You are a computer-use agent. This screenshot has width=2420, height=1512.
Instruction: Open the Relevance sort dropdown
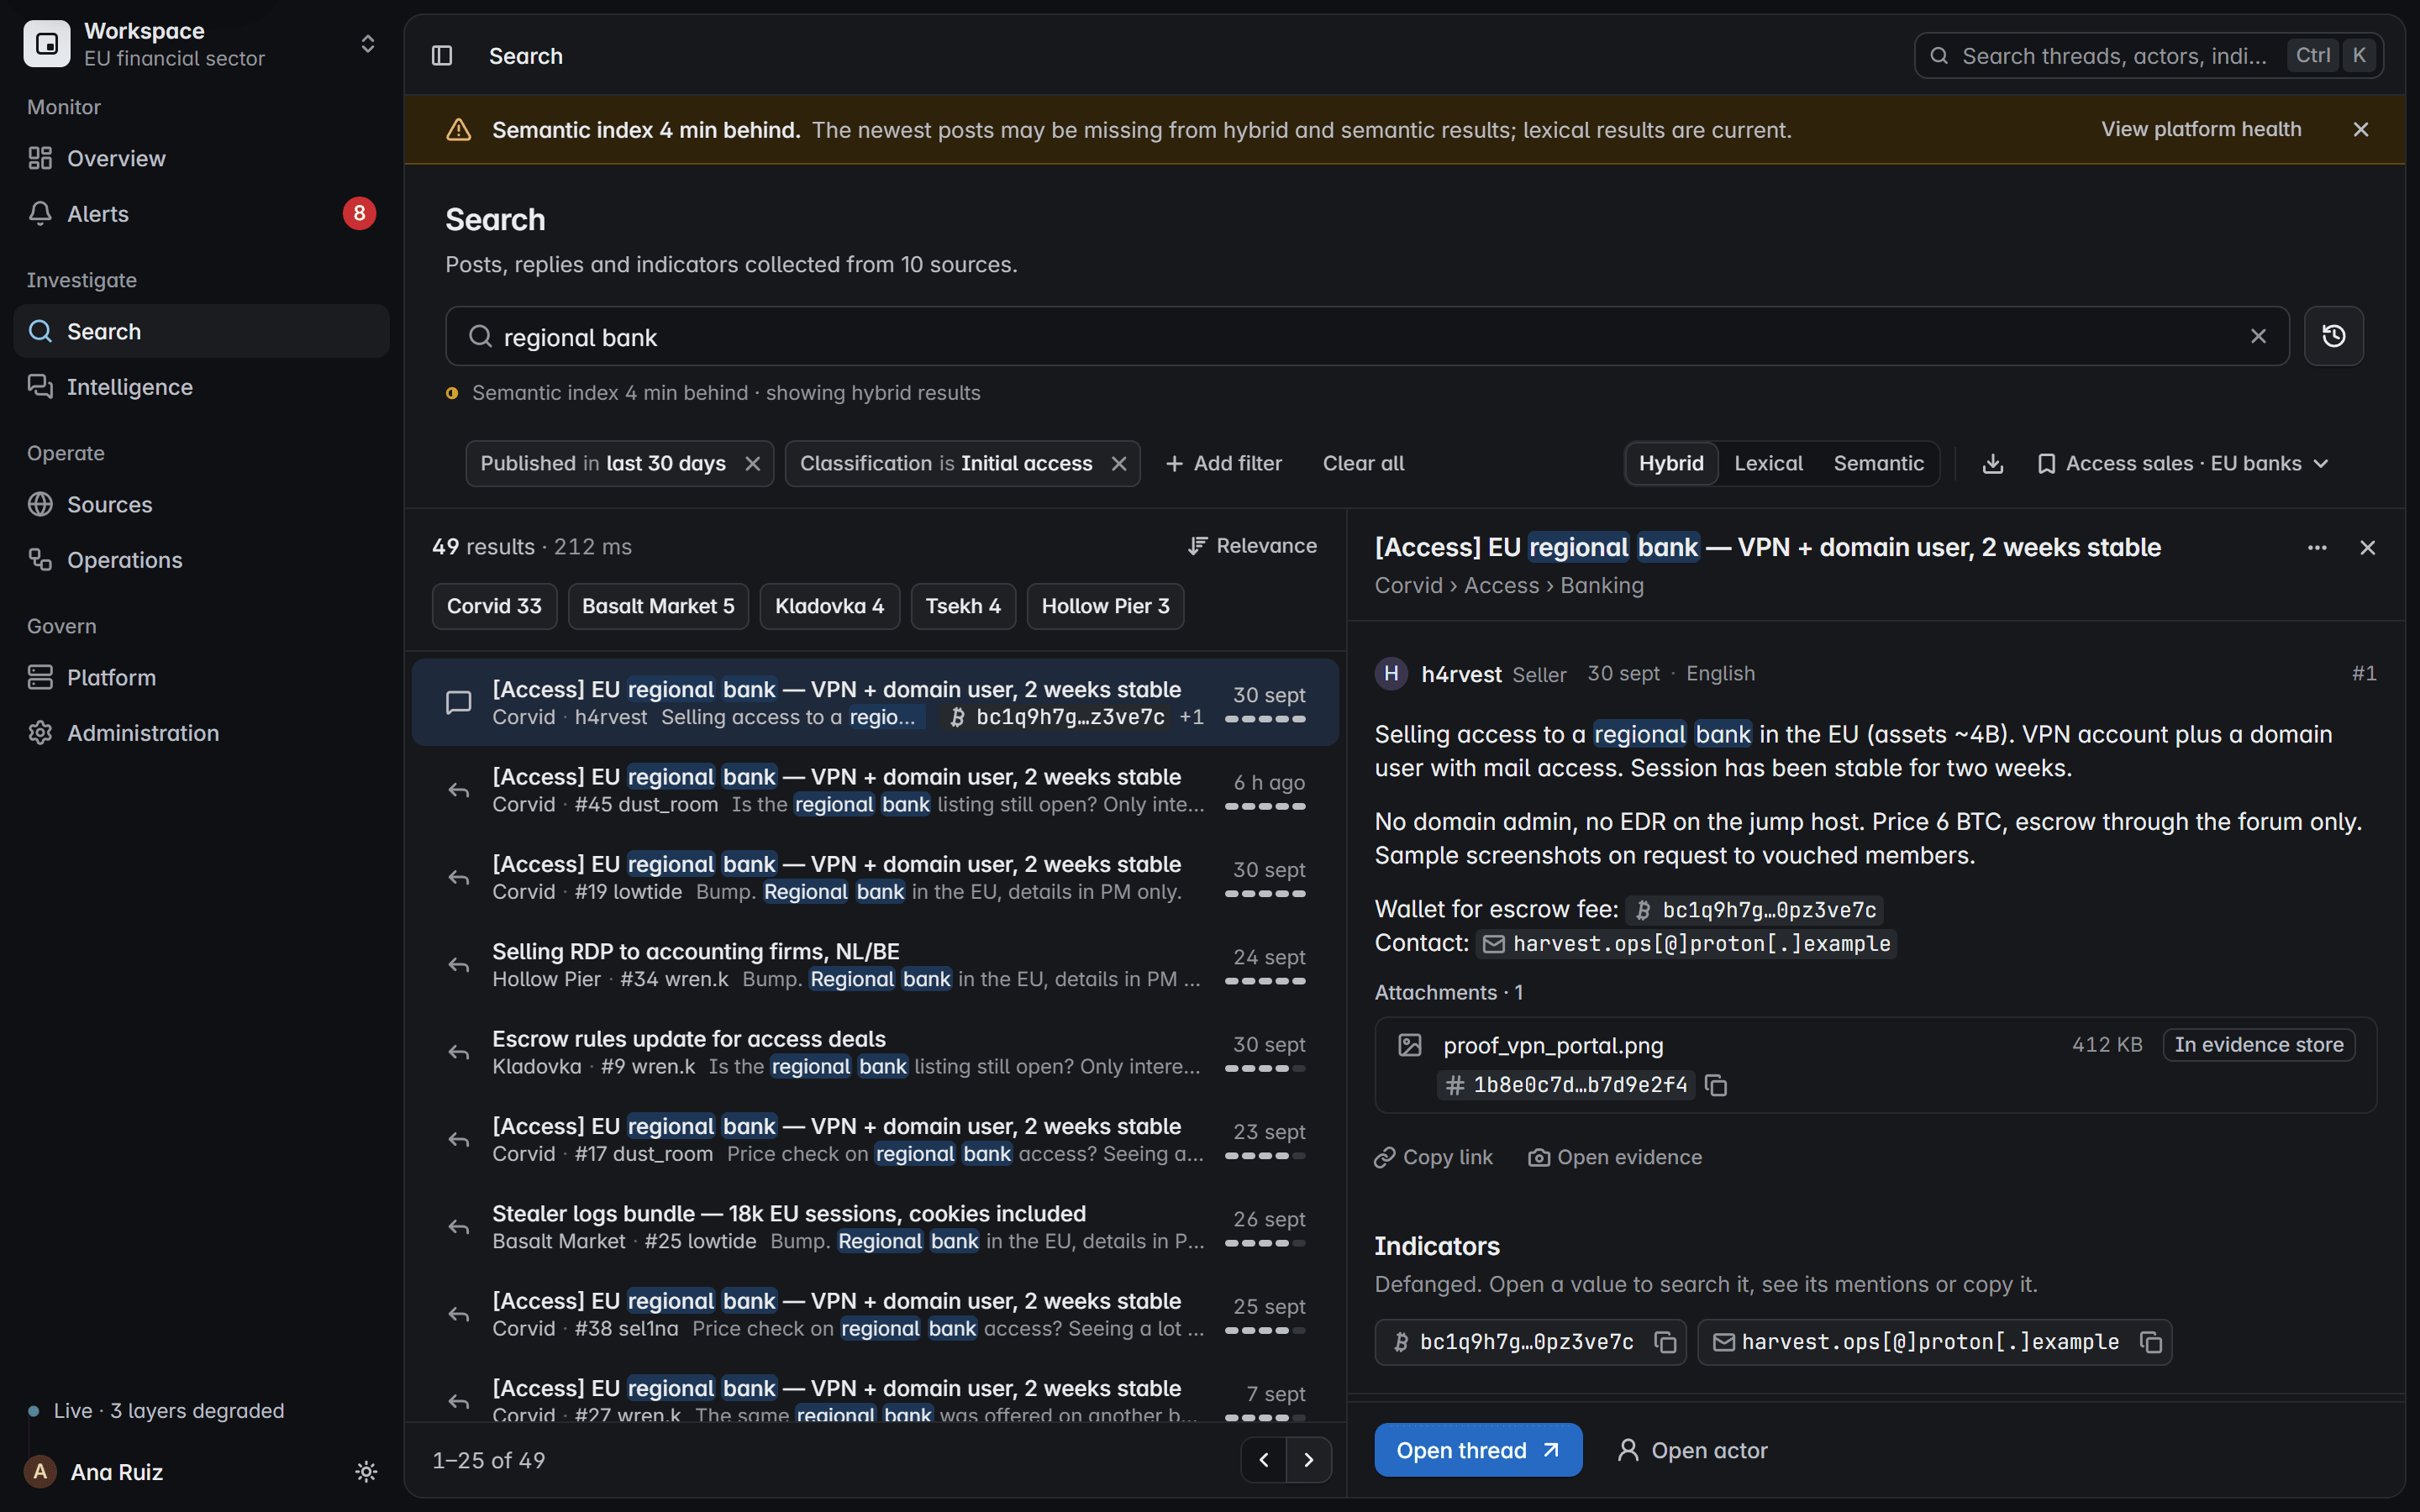(x=1252, y=546)
